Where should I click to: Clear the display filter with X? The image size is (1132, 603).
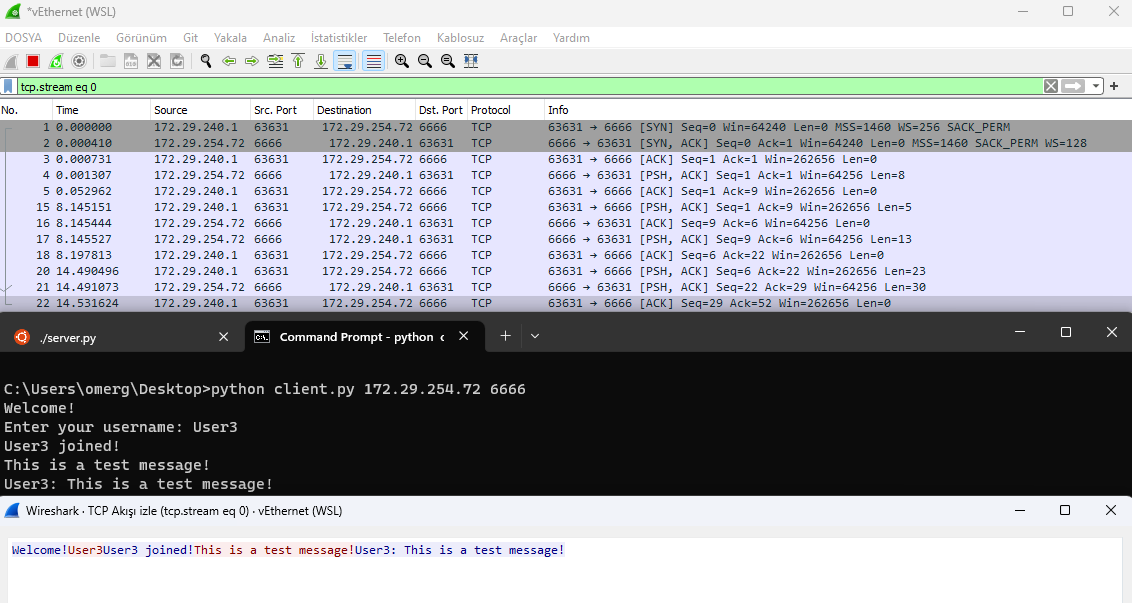click(1051, 87)
